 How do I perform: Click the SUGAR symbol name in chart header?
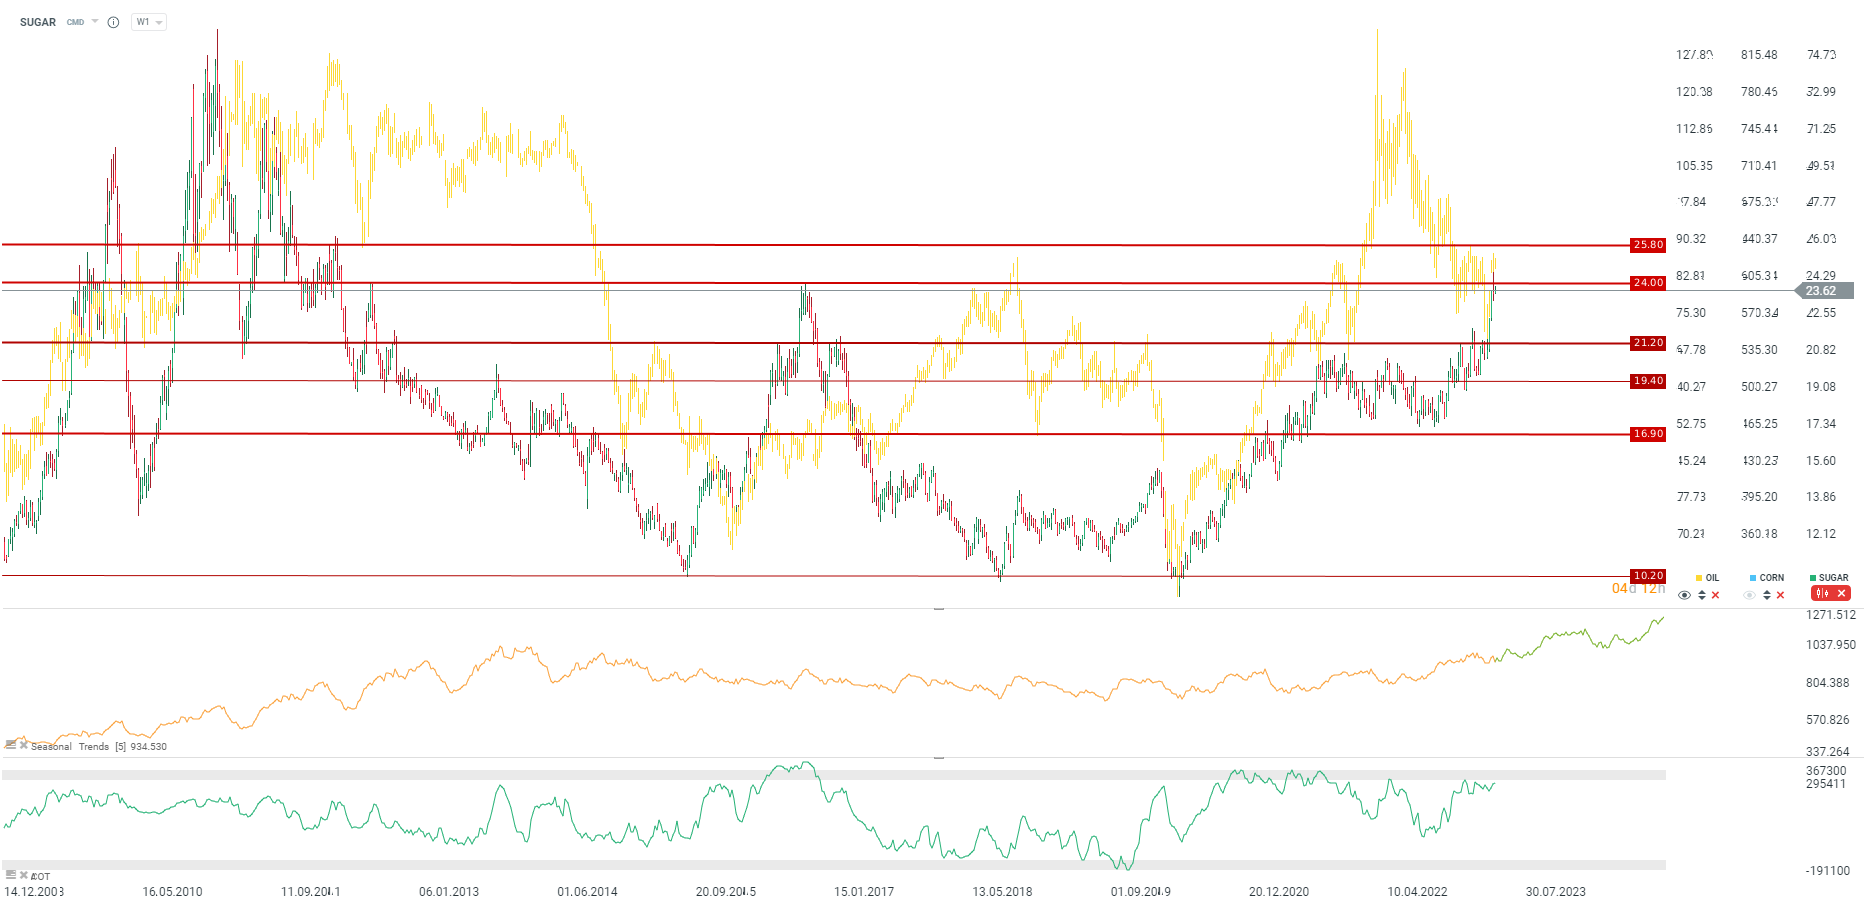point(38,22)
